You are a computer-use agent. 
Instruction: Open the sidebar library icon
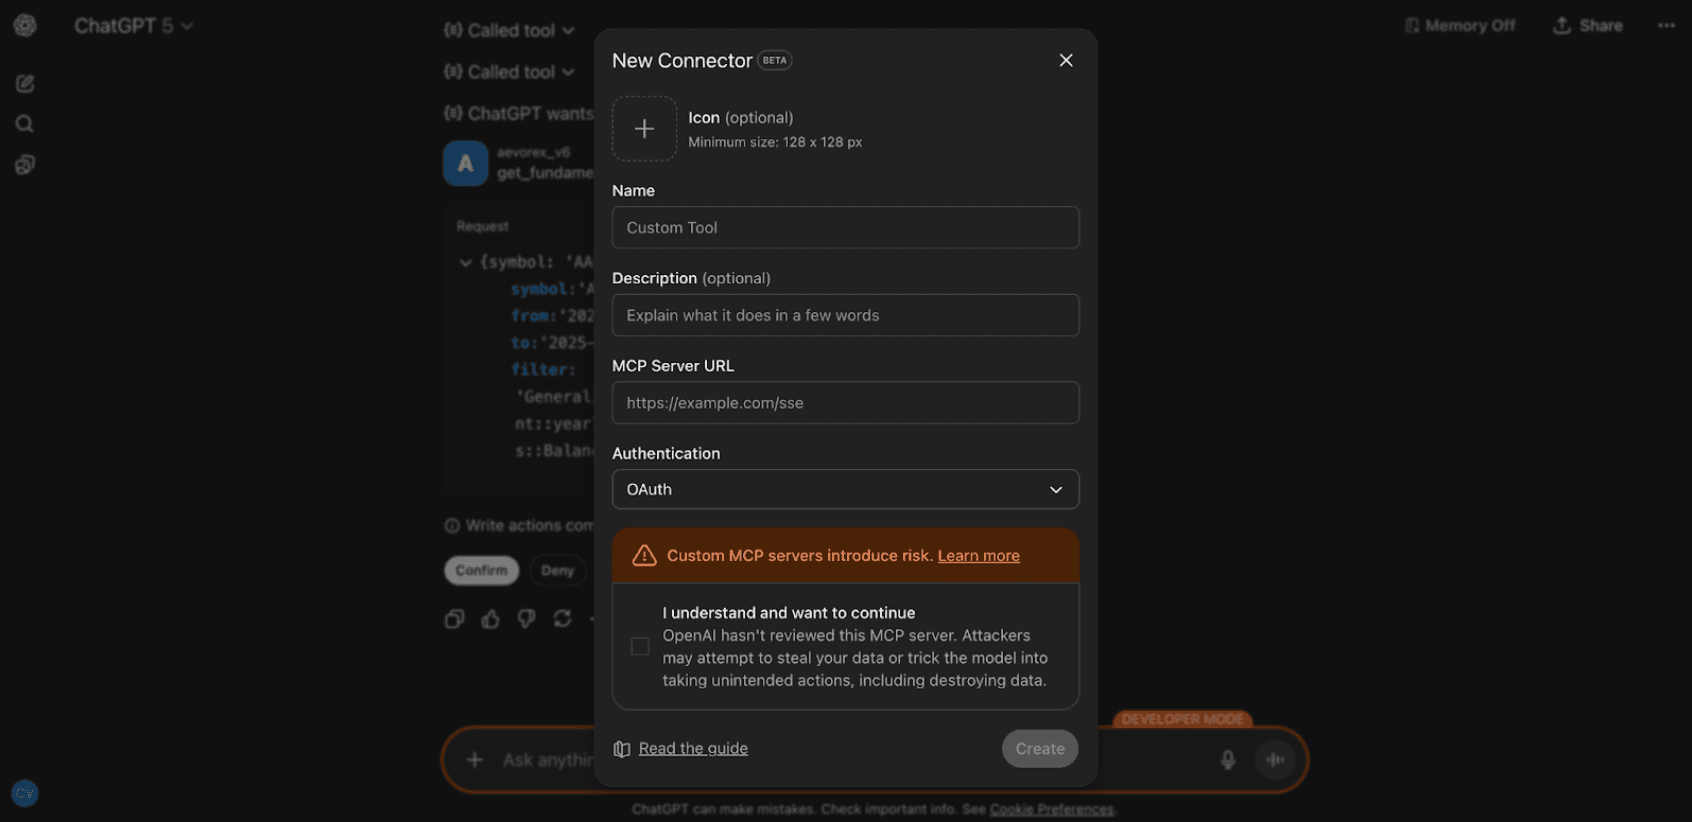click(x=25, y=165)
